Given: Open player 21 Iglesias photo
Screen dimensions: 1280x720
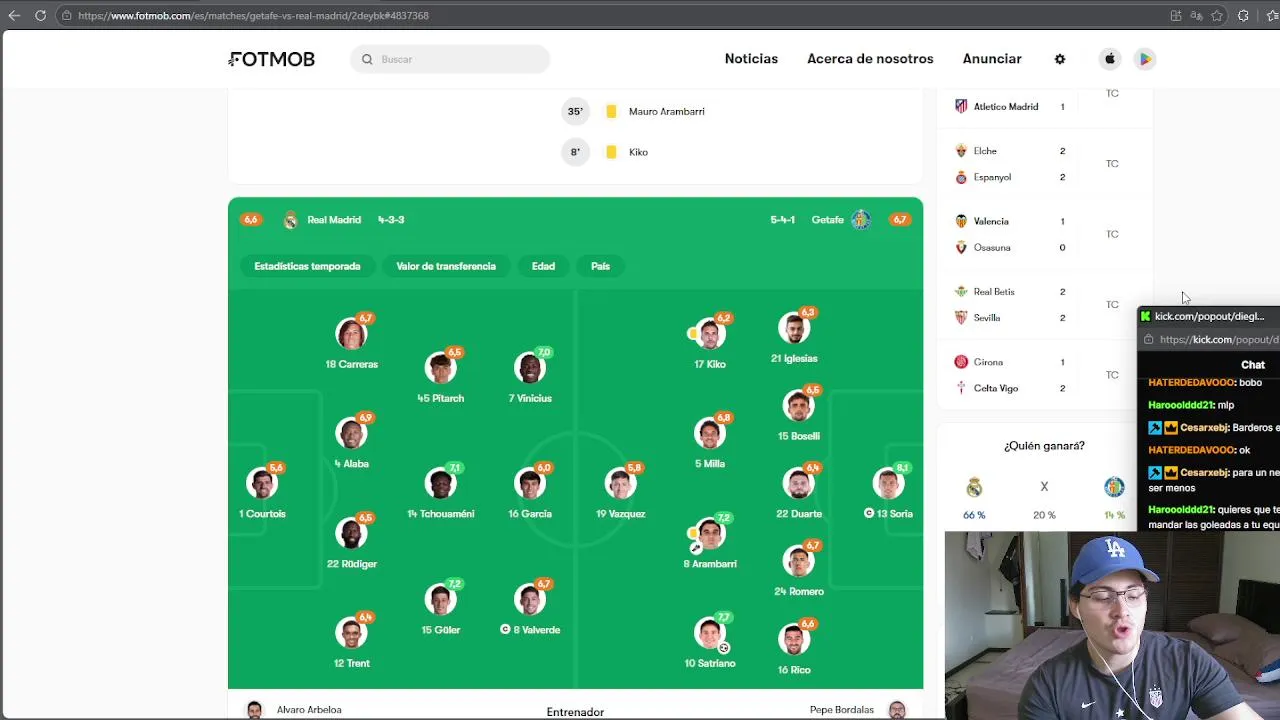Looking at the screenshot, I should 794,328.
